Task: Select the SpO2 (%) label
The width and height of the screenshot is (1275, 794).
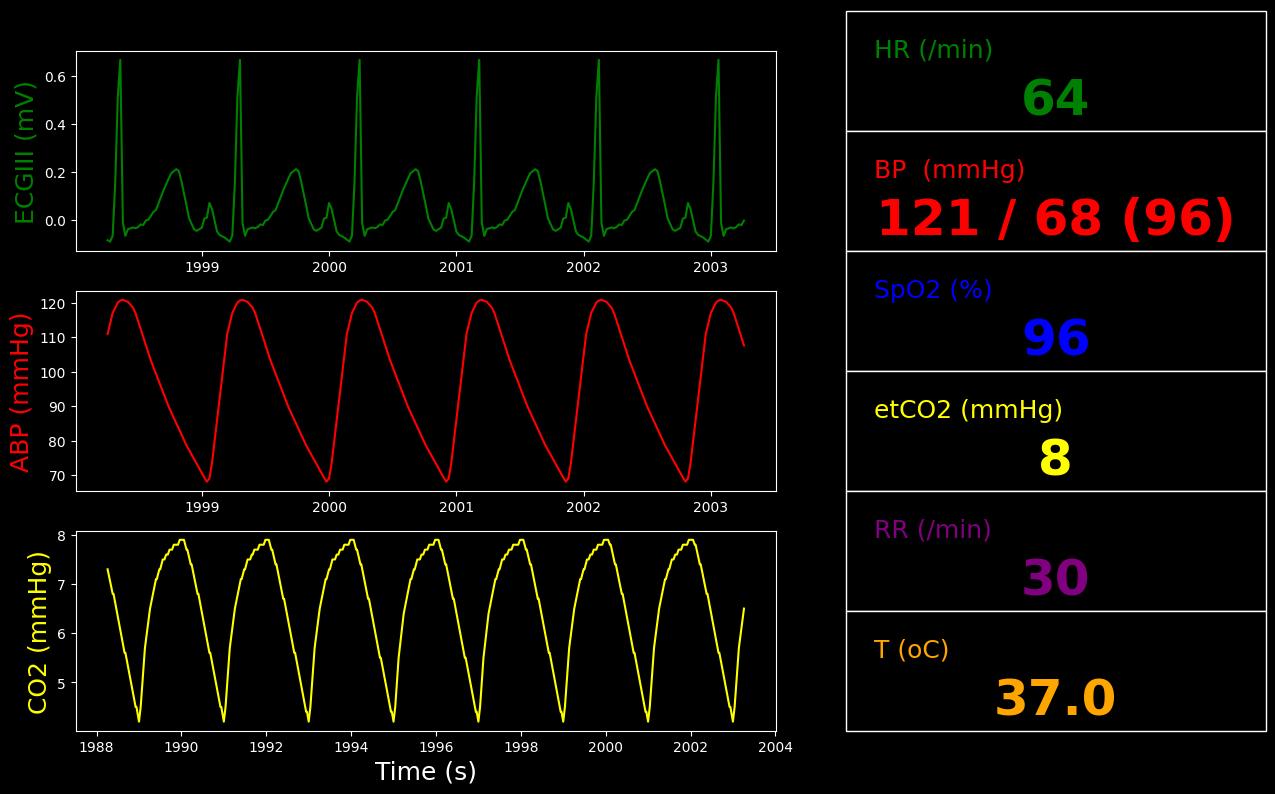Action: [933, 290]
